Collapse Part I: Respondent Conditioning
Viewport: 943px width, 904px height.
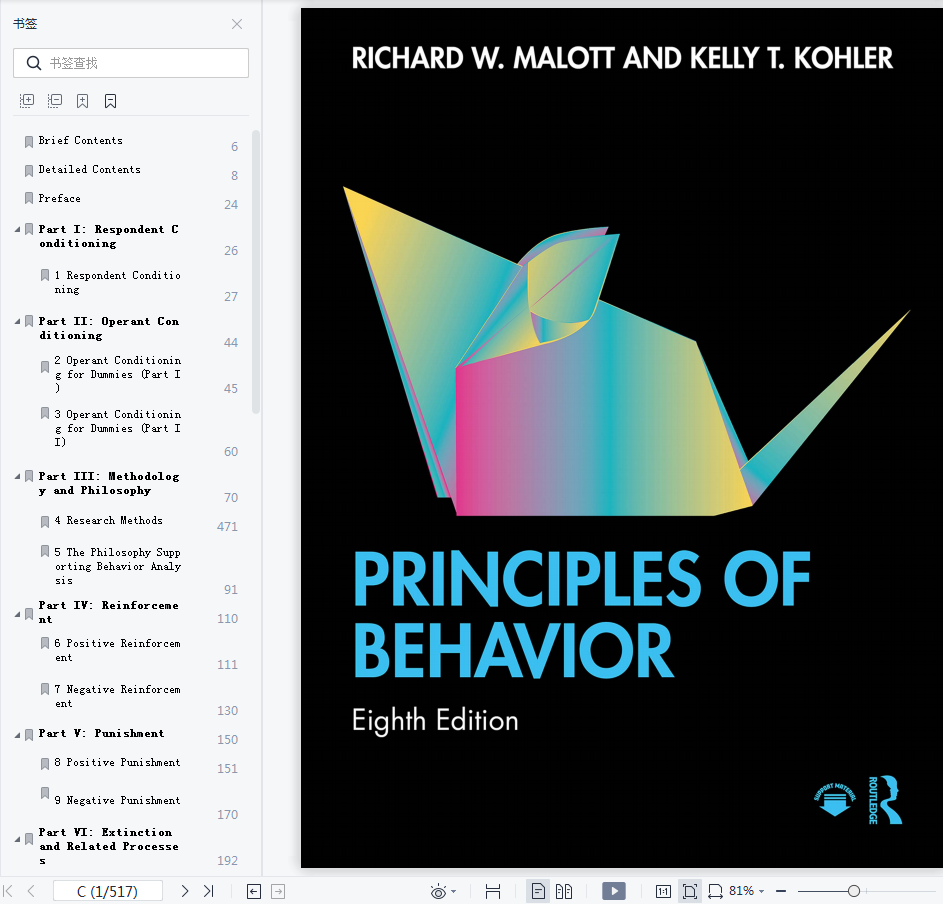(17, 229)
